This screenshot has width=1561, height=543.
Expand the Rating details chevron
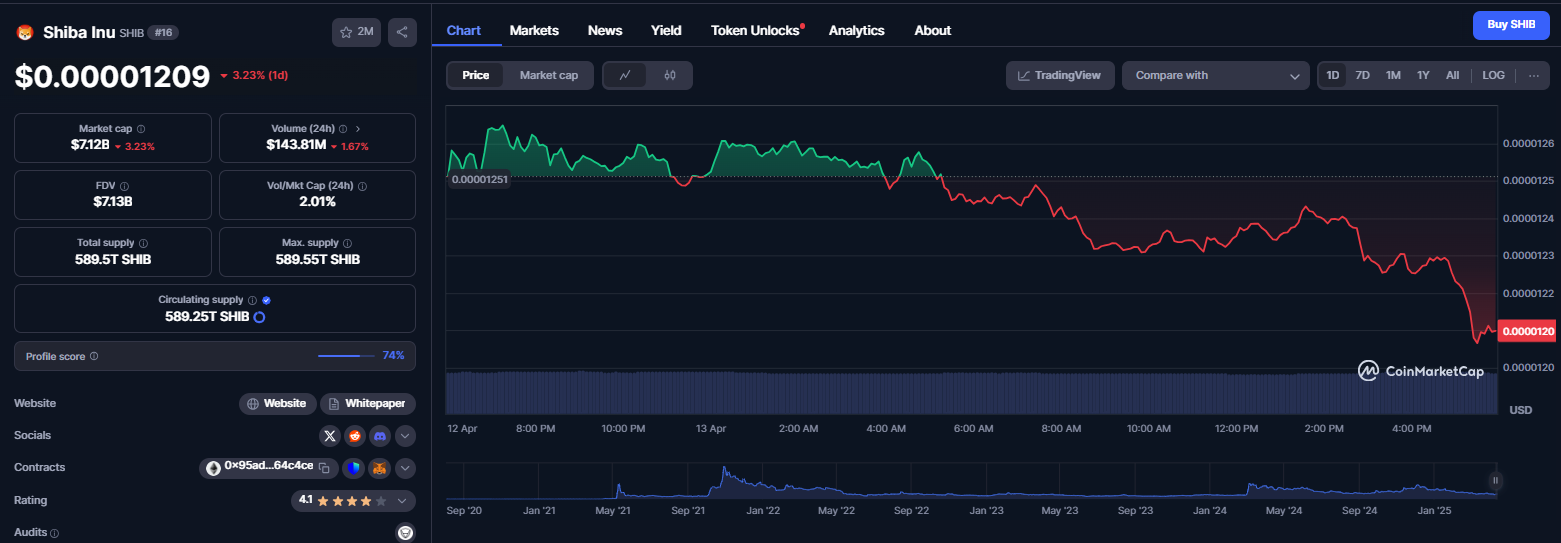[x=402, y=501]
